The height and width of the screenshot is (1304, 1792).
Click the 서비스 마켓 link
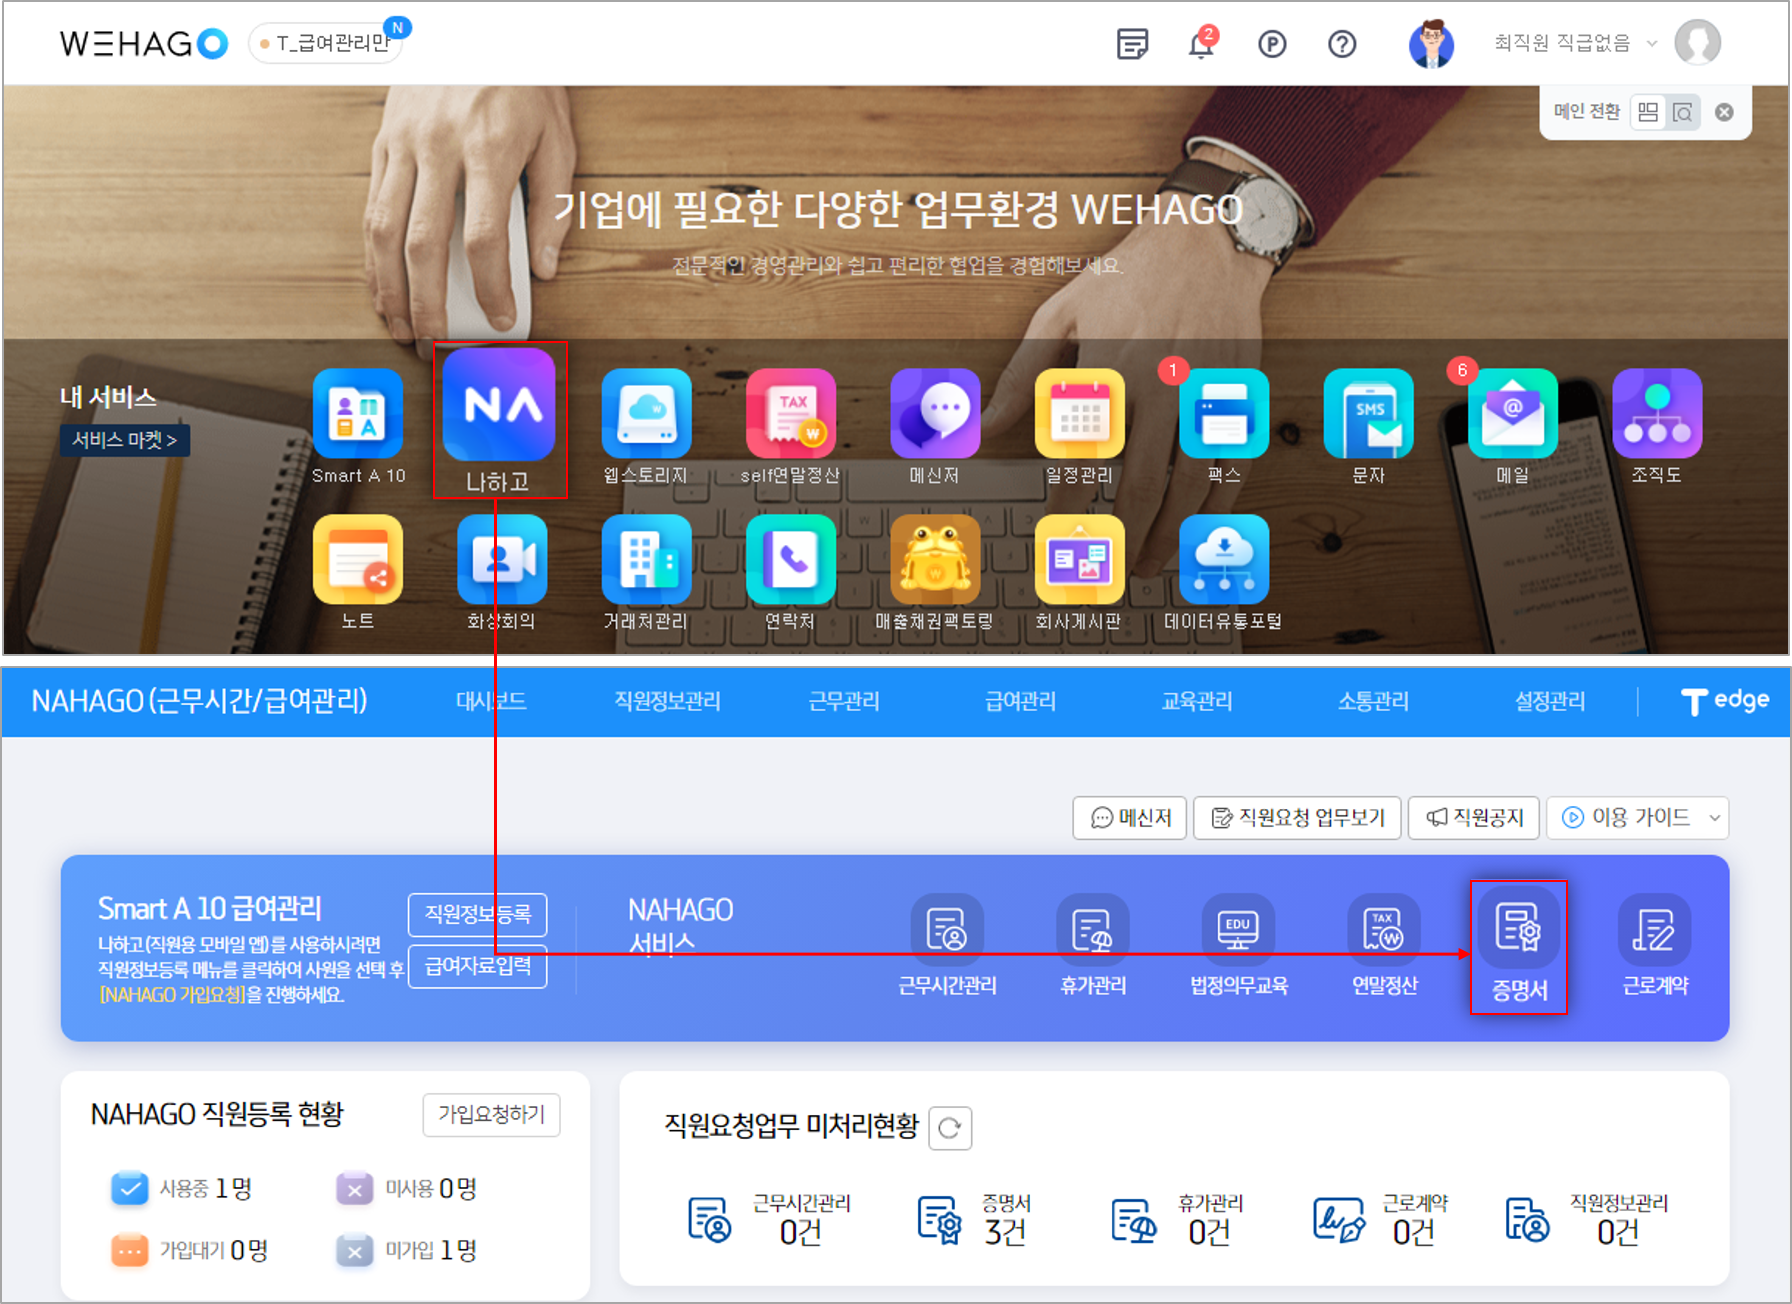[124, 440]
